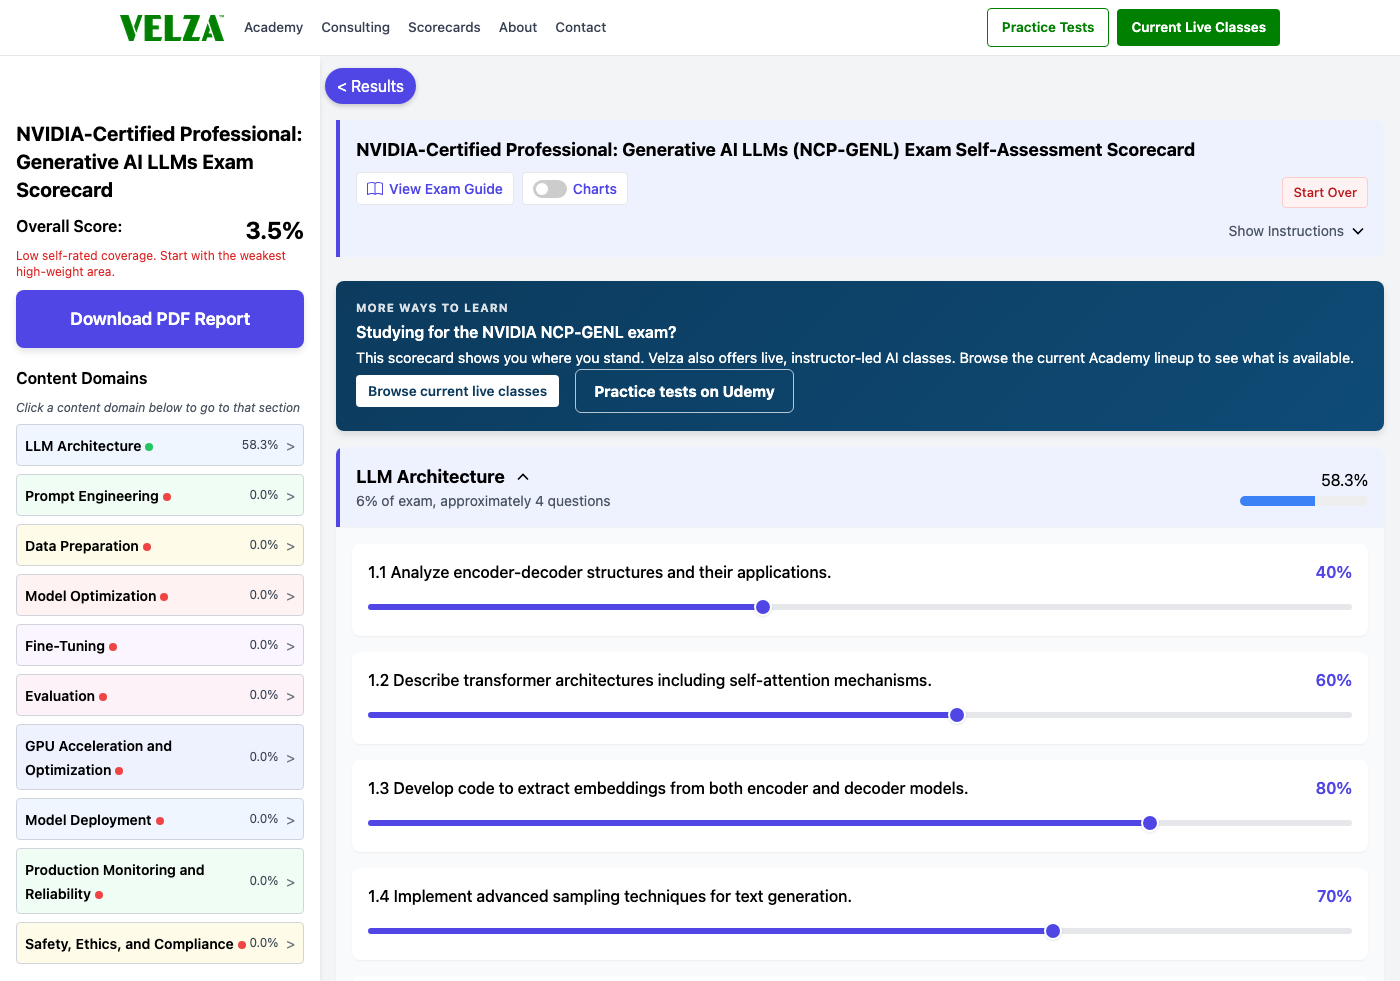Screen dimensions: 1400x981
Task: Open View Exam Guide
Action: click(x=435, y=189)
